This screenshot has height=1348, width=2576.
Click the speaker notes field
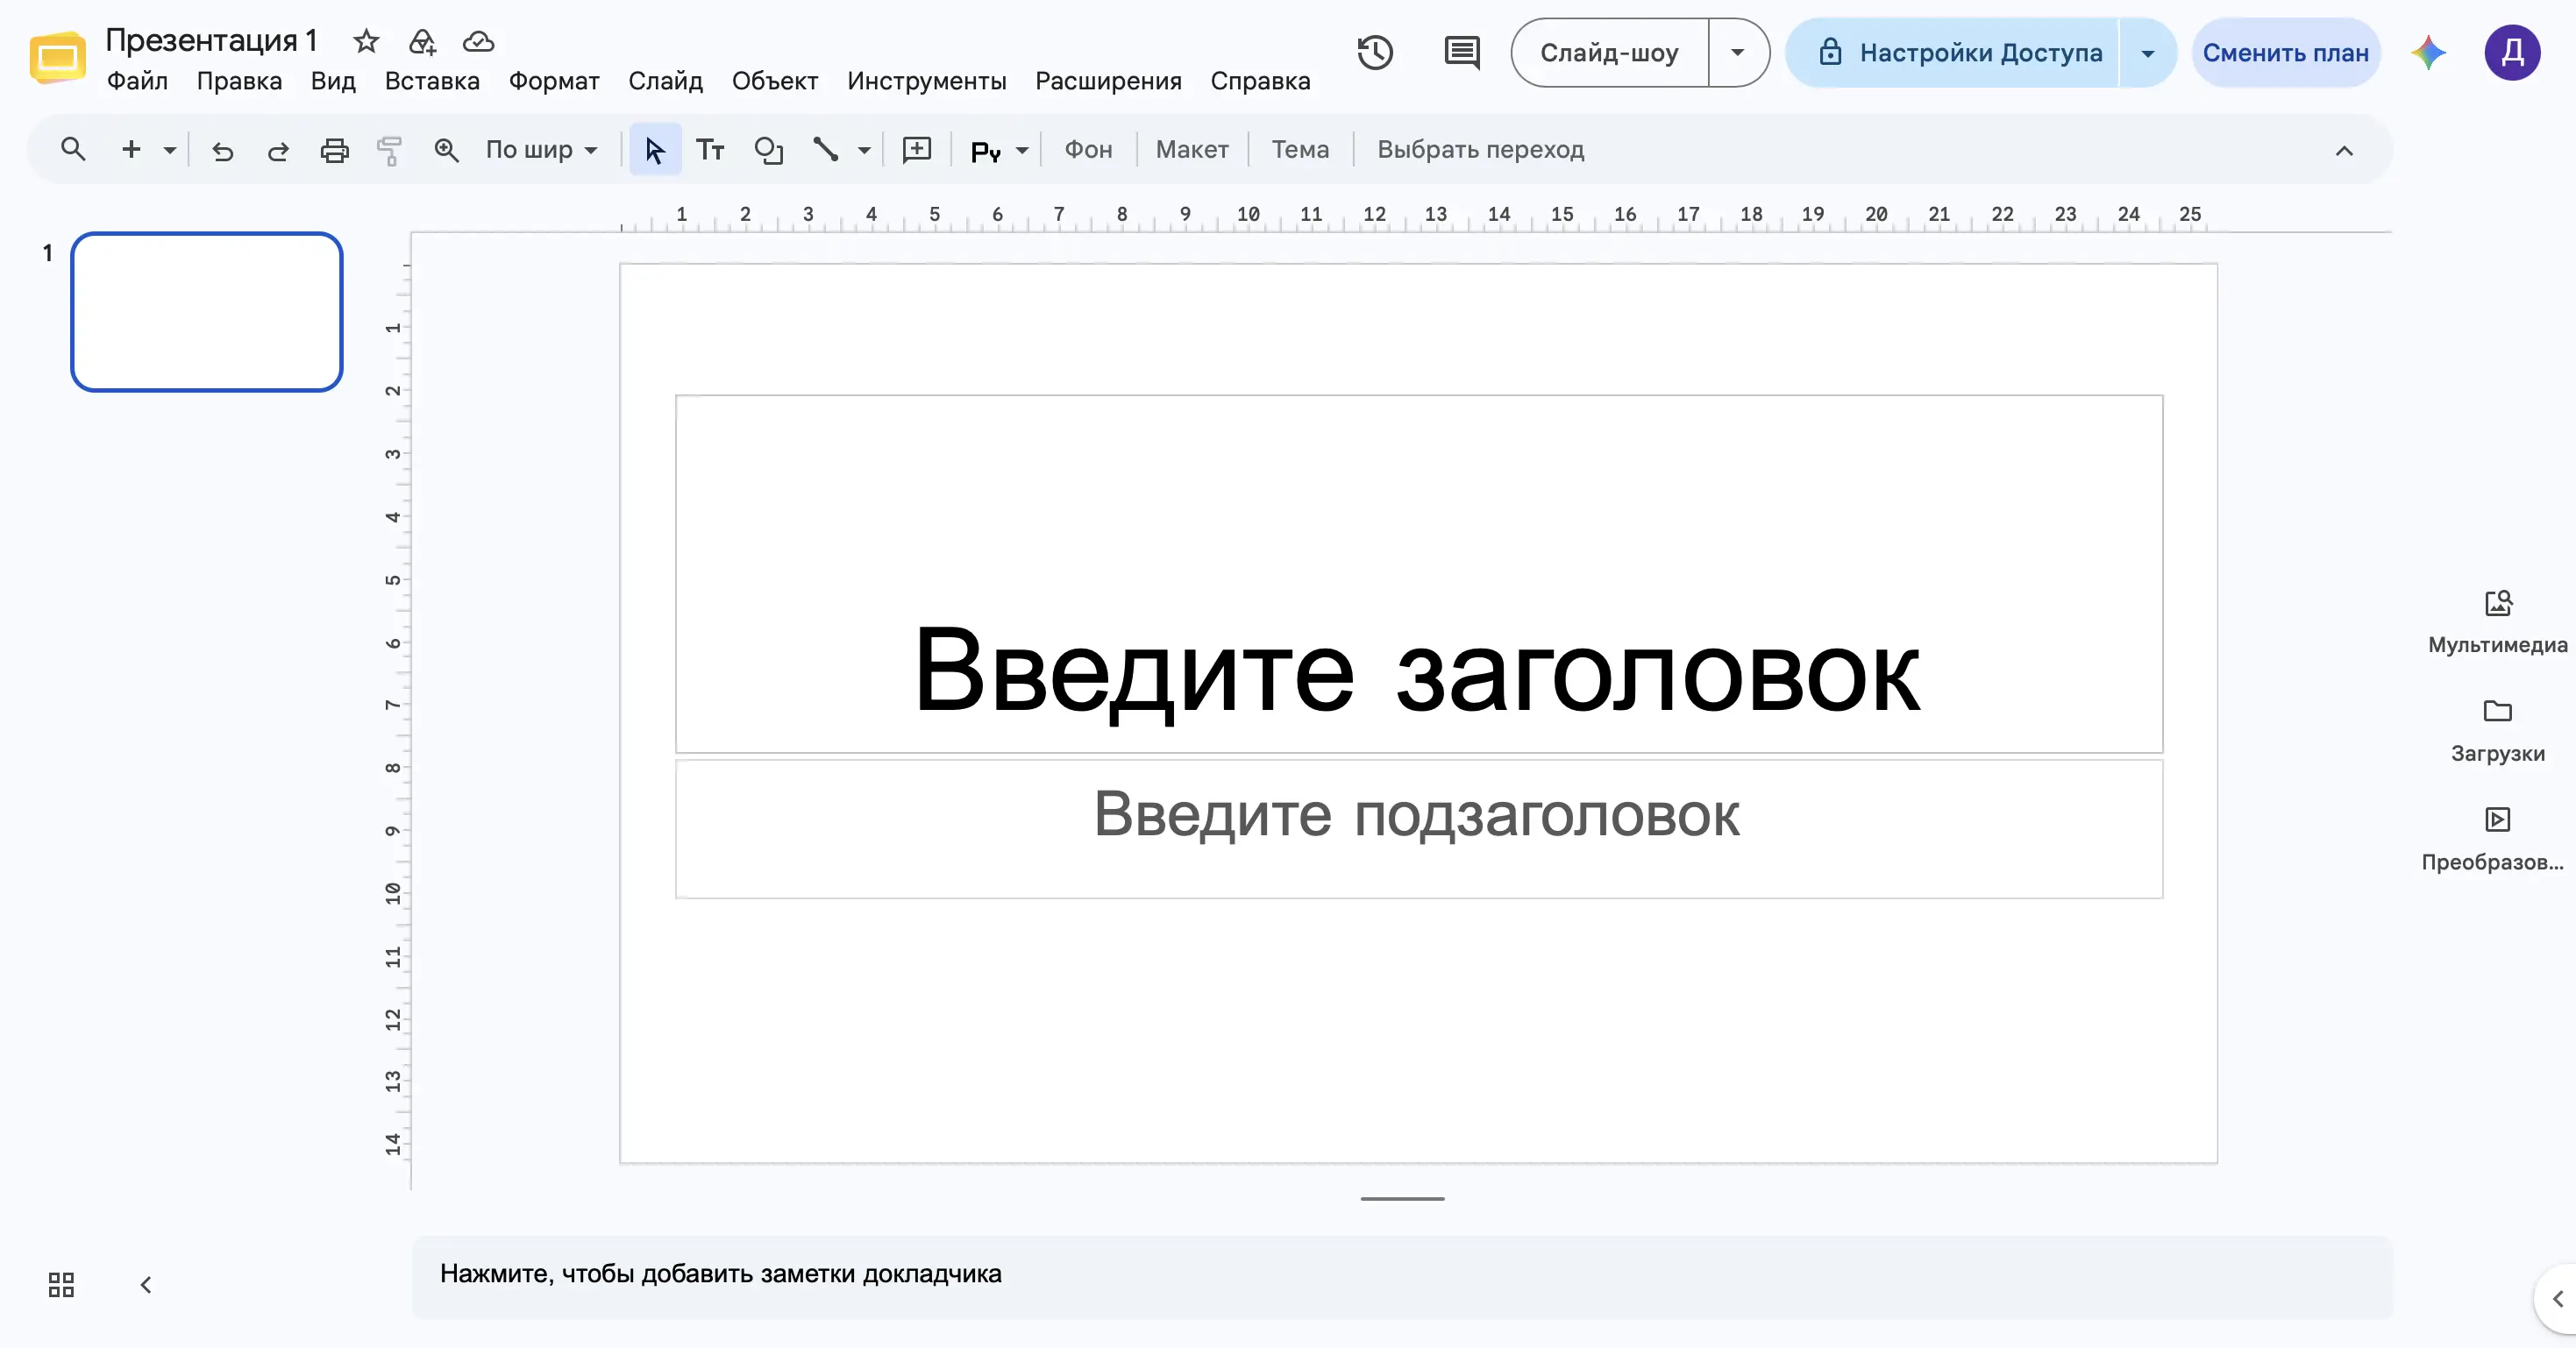(1402, 1276)
